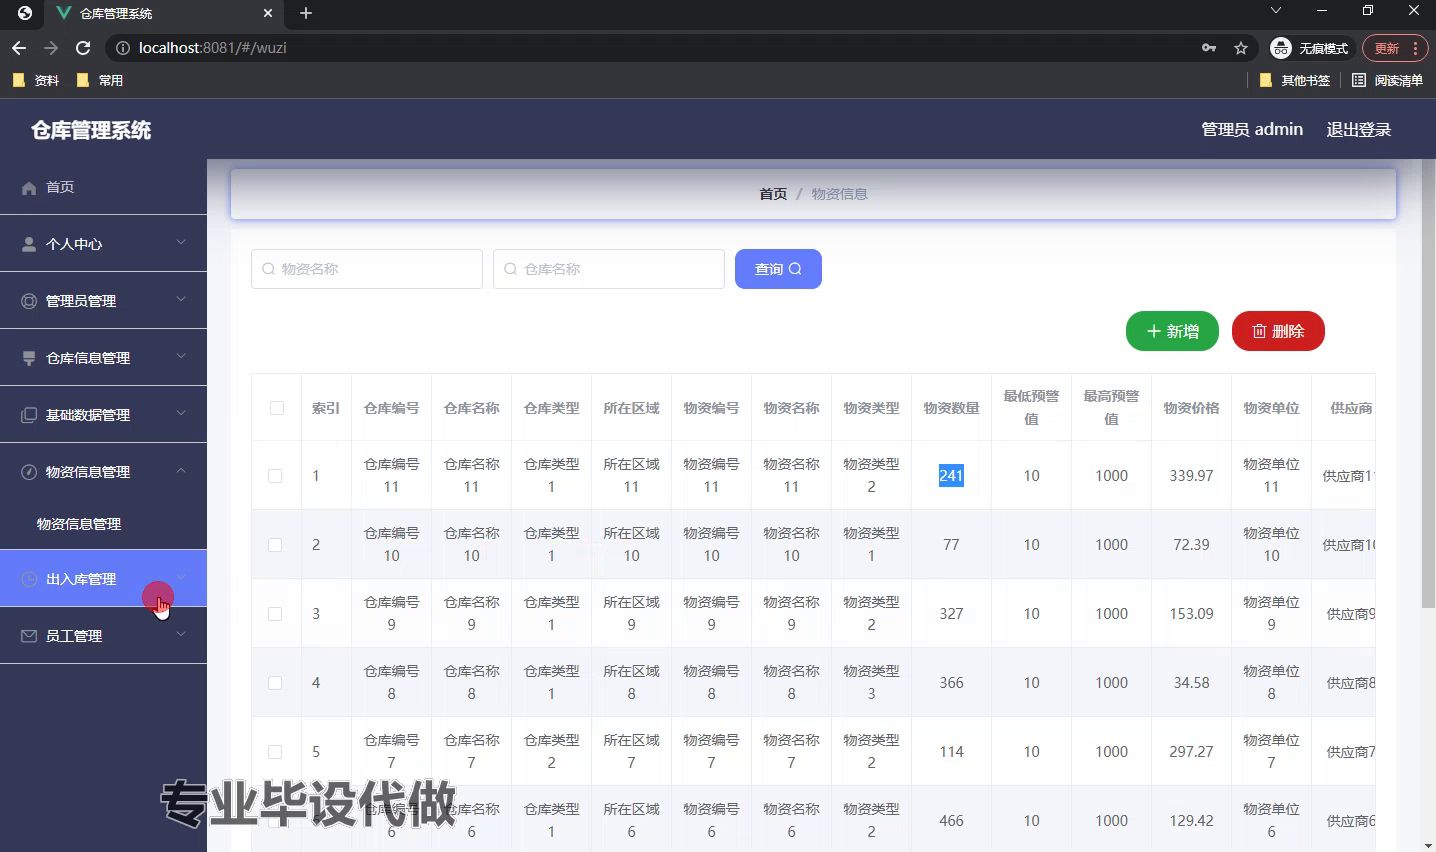Open the 仓库信息管理 menu item
The height and width of the screenshot is (852, 1436).
click(103, 358)
